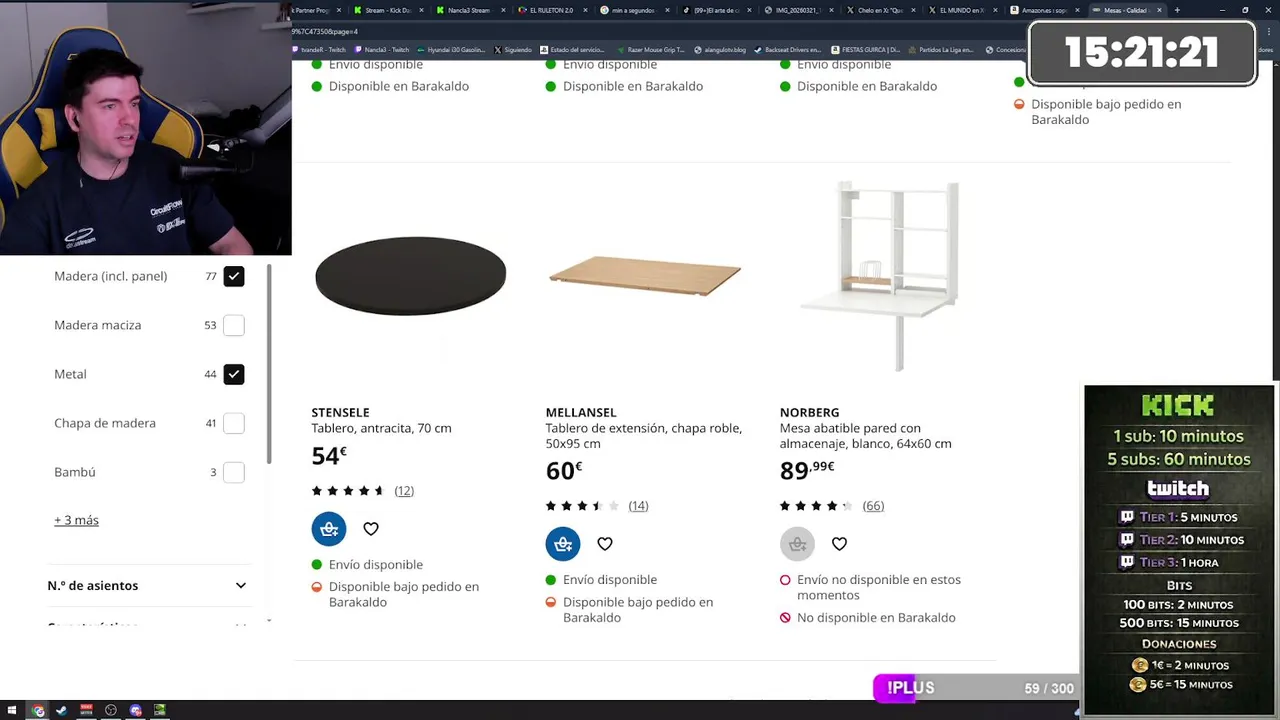Viewport: 1280px width, 720px height.
Task: Open Windows Start menu
Action: 12,710
